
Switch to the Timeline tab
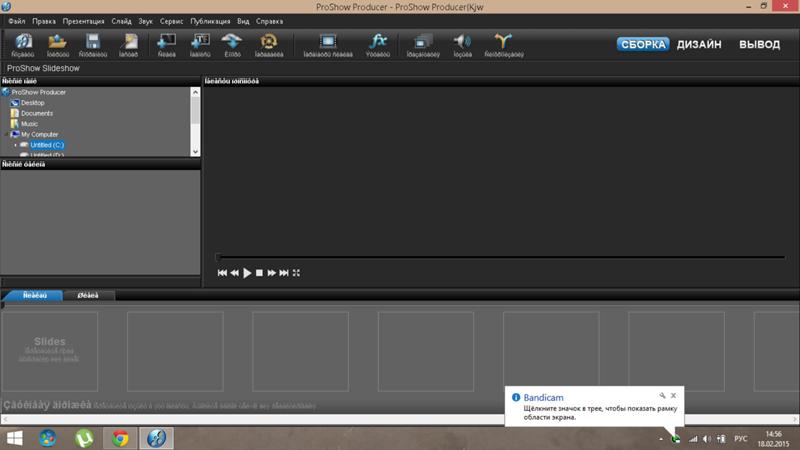88,295
